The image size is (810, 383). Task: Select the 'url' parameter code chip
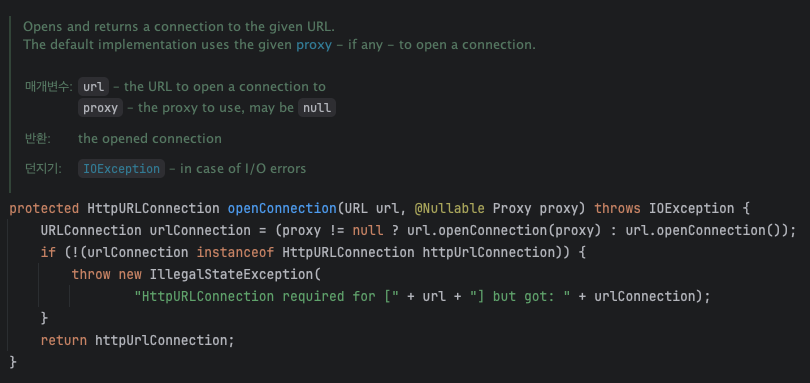pos(94,87)
